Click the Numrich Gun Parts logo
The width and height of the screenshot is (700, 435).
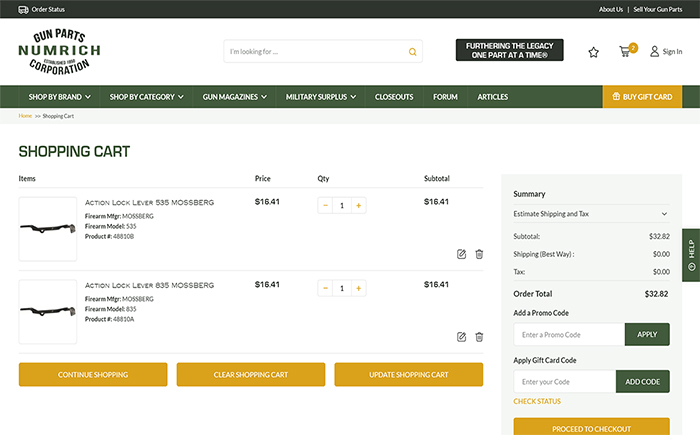(59, 52)
